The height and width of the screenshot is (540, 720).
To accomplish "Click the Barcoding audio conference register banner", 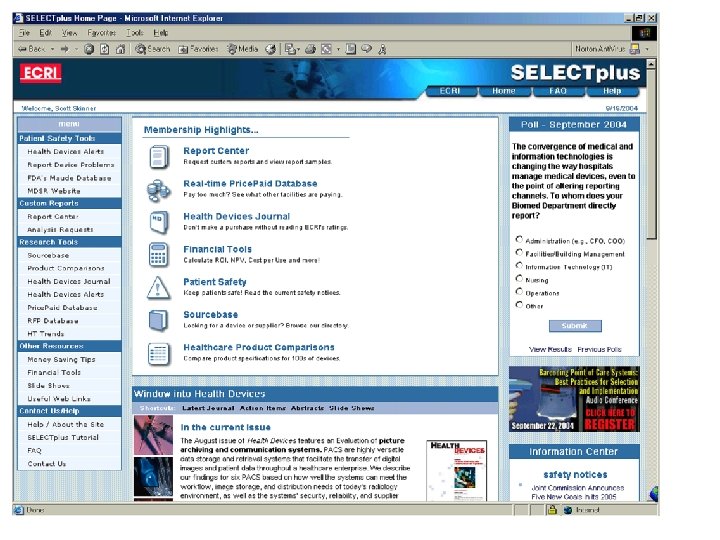I will tap(574, 399).
